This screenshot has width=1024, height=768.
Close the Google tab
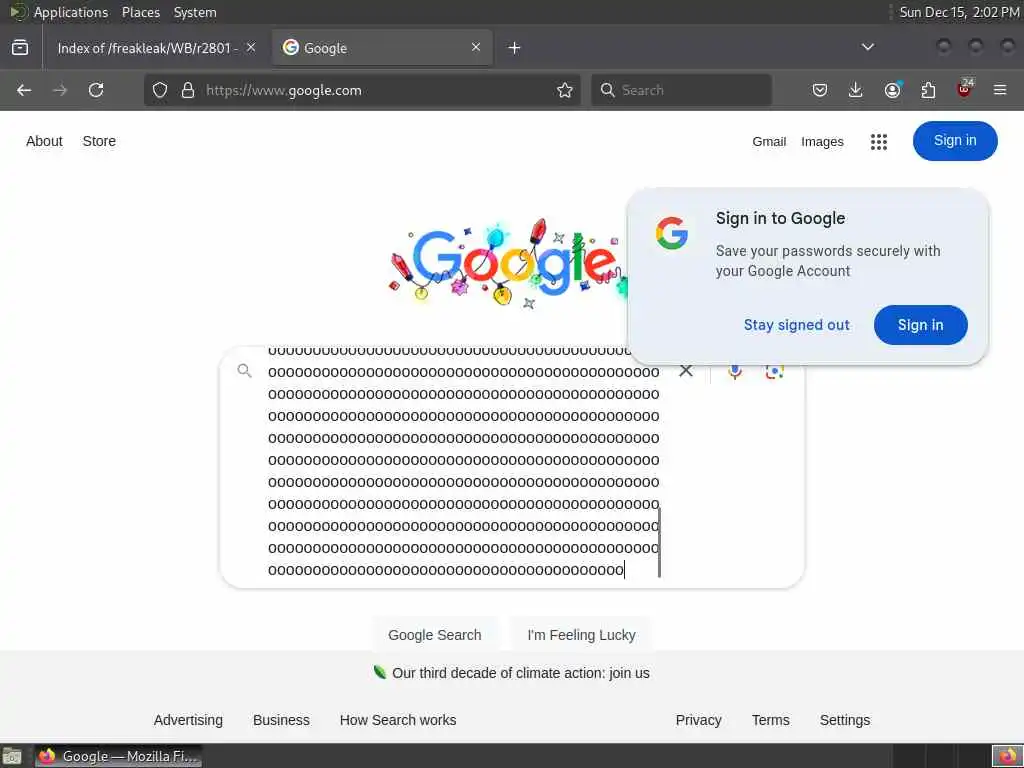[476, 47]
